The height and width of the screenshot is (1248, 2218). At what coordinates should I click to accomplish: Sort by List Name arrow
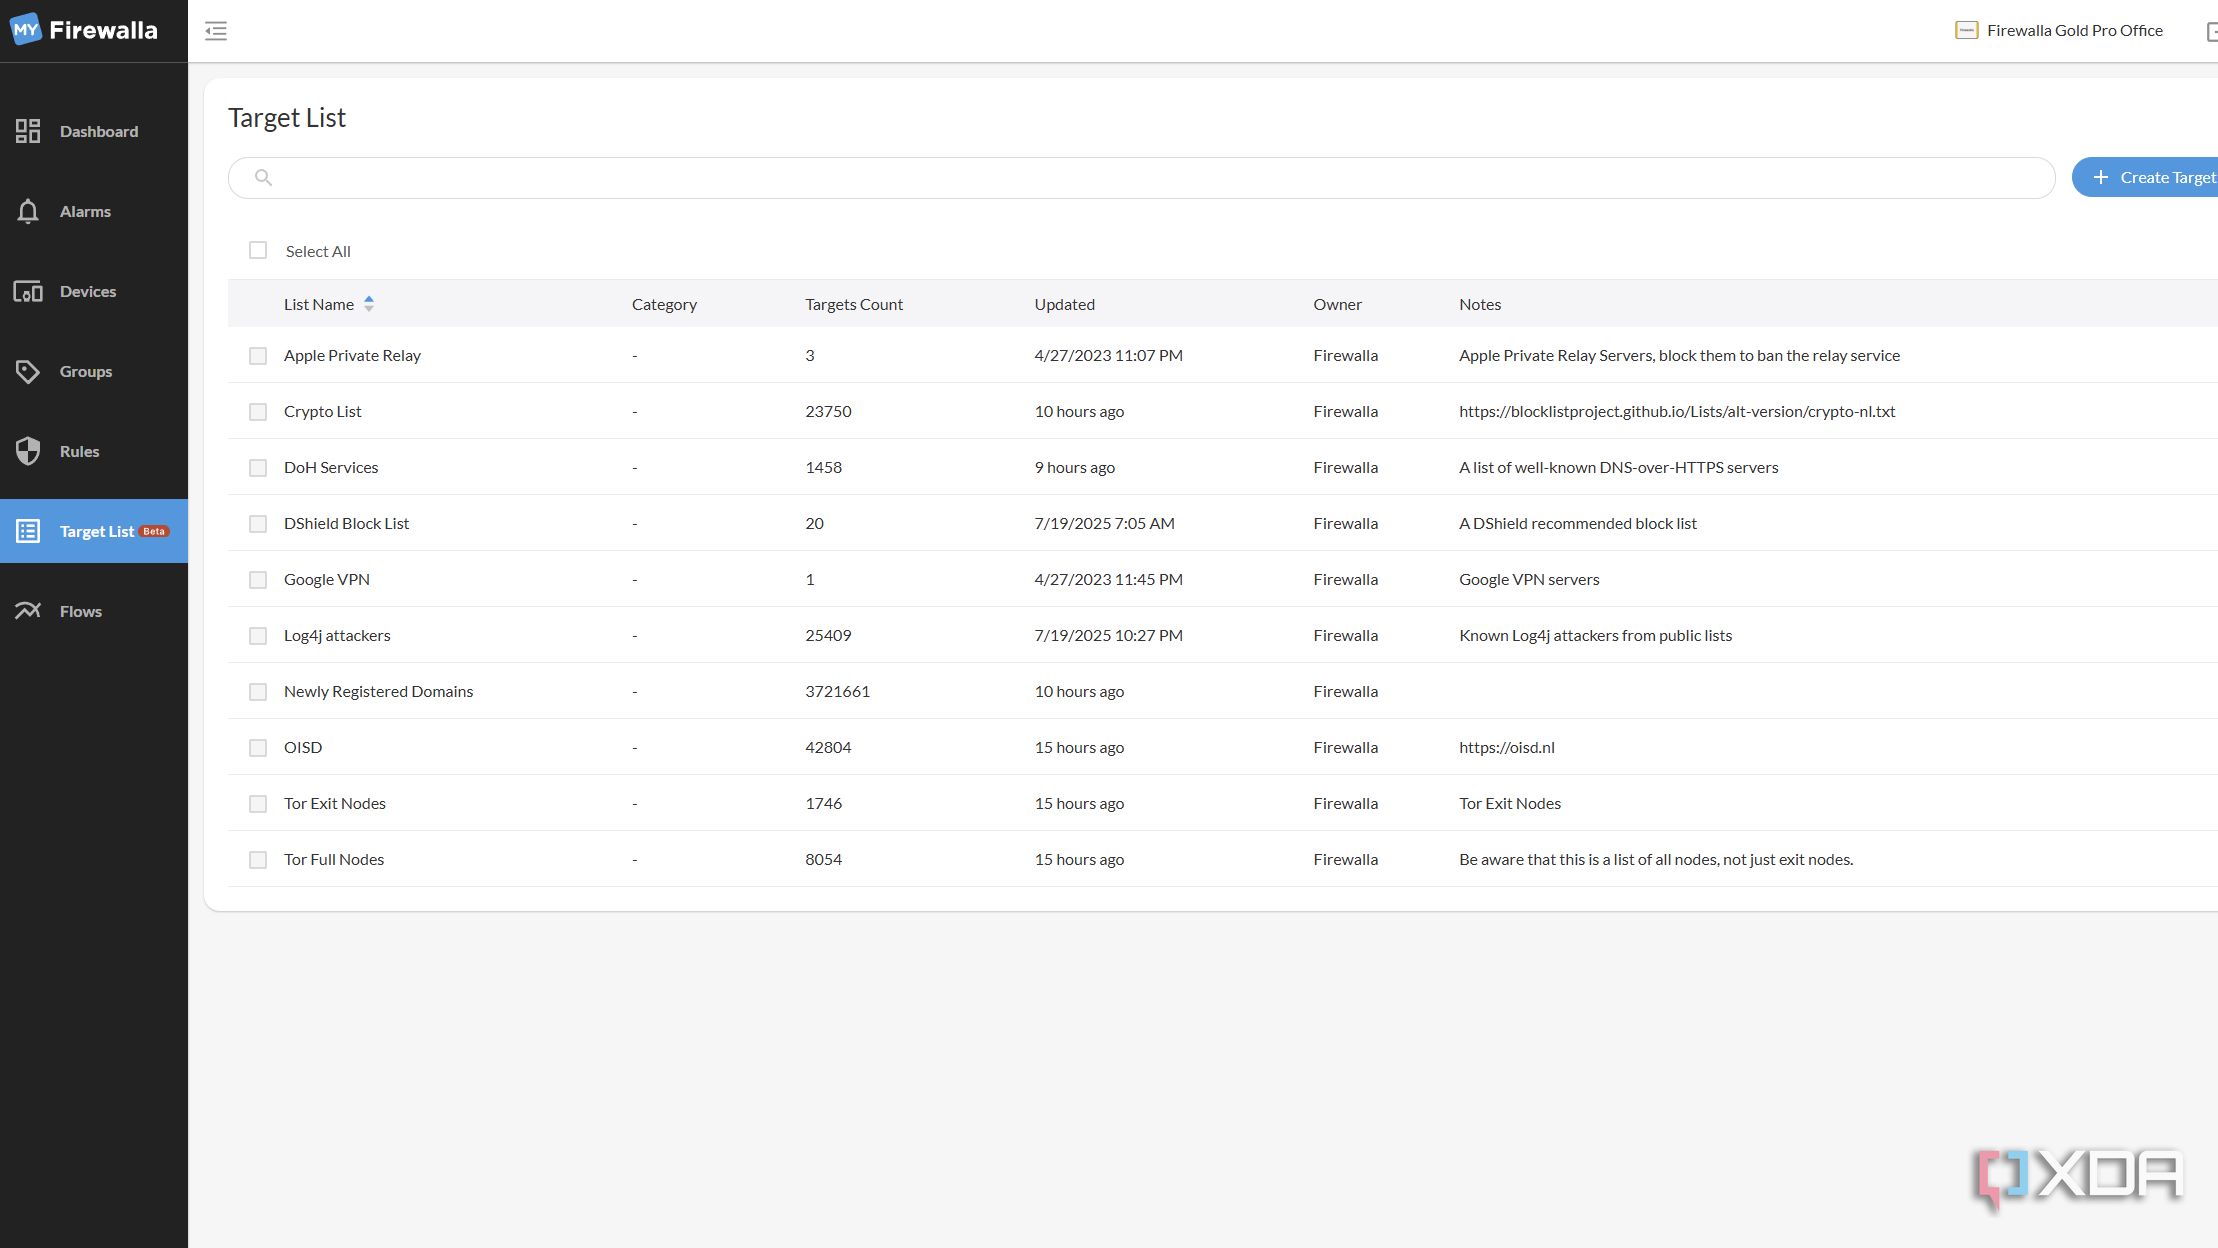pyautogui.click(x=369, y=304)
